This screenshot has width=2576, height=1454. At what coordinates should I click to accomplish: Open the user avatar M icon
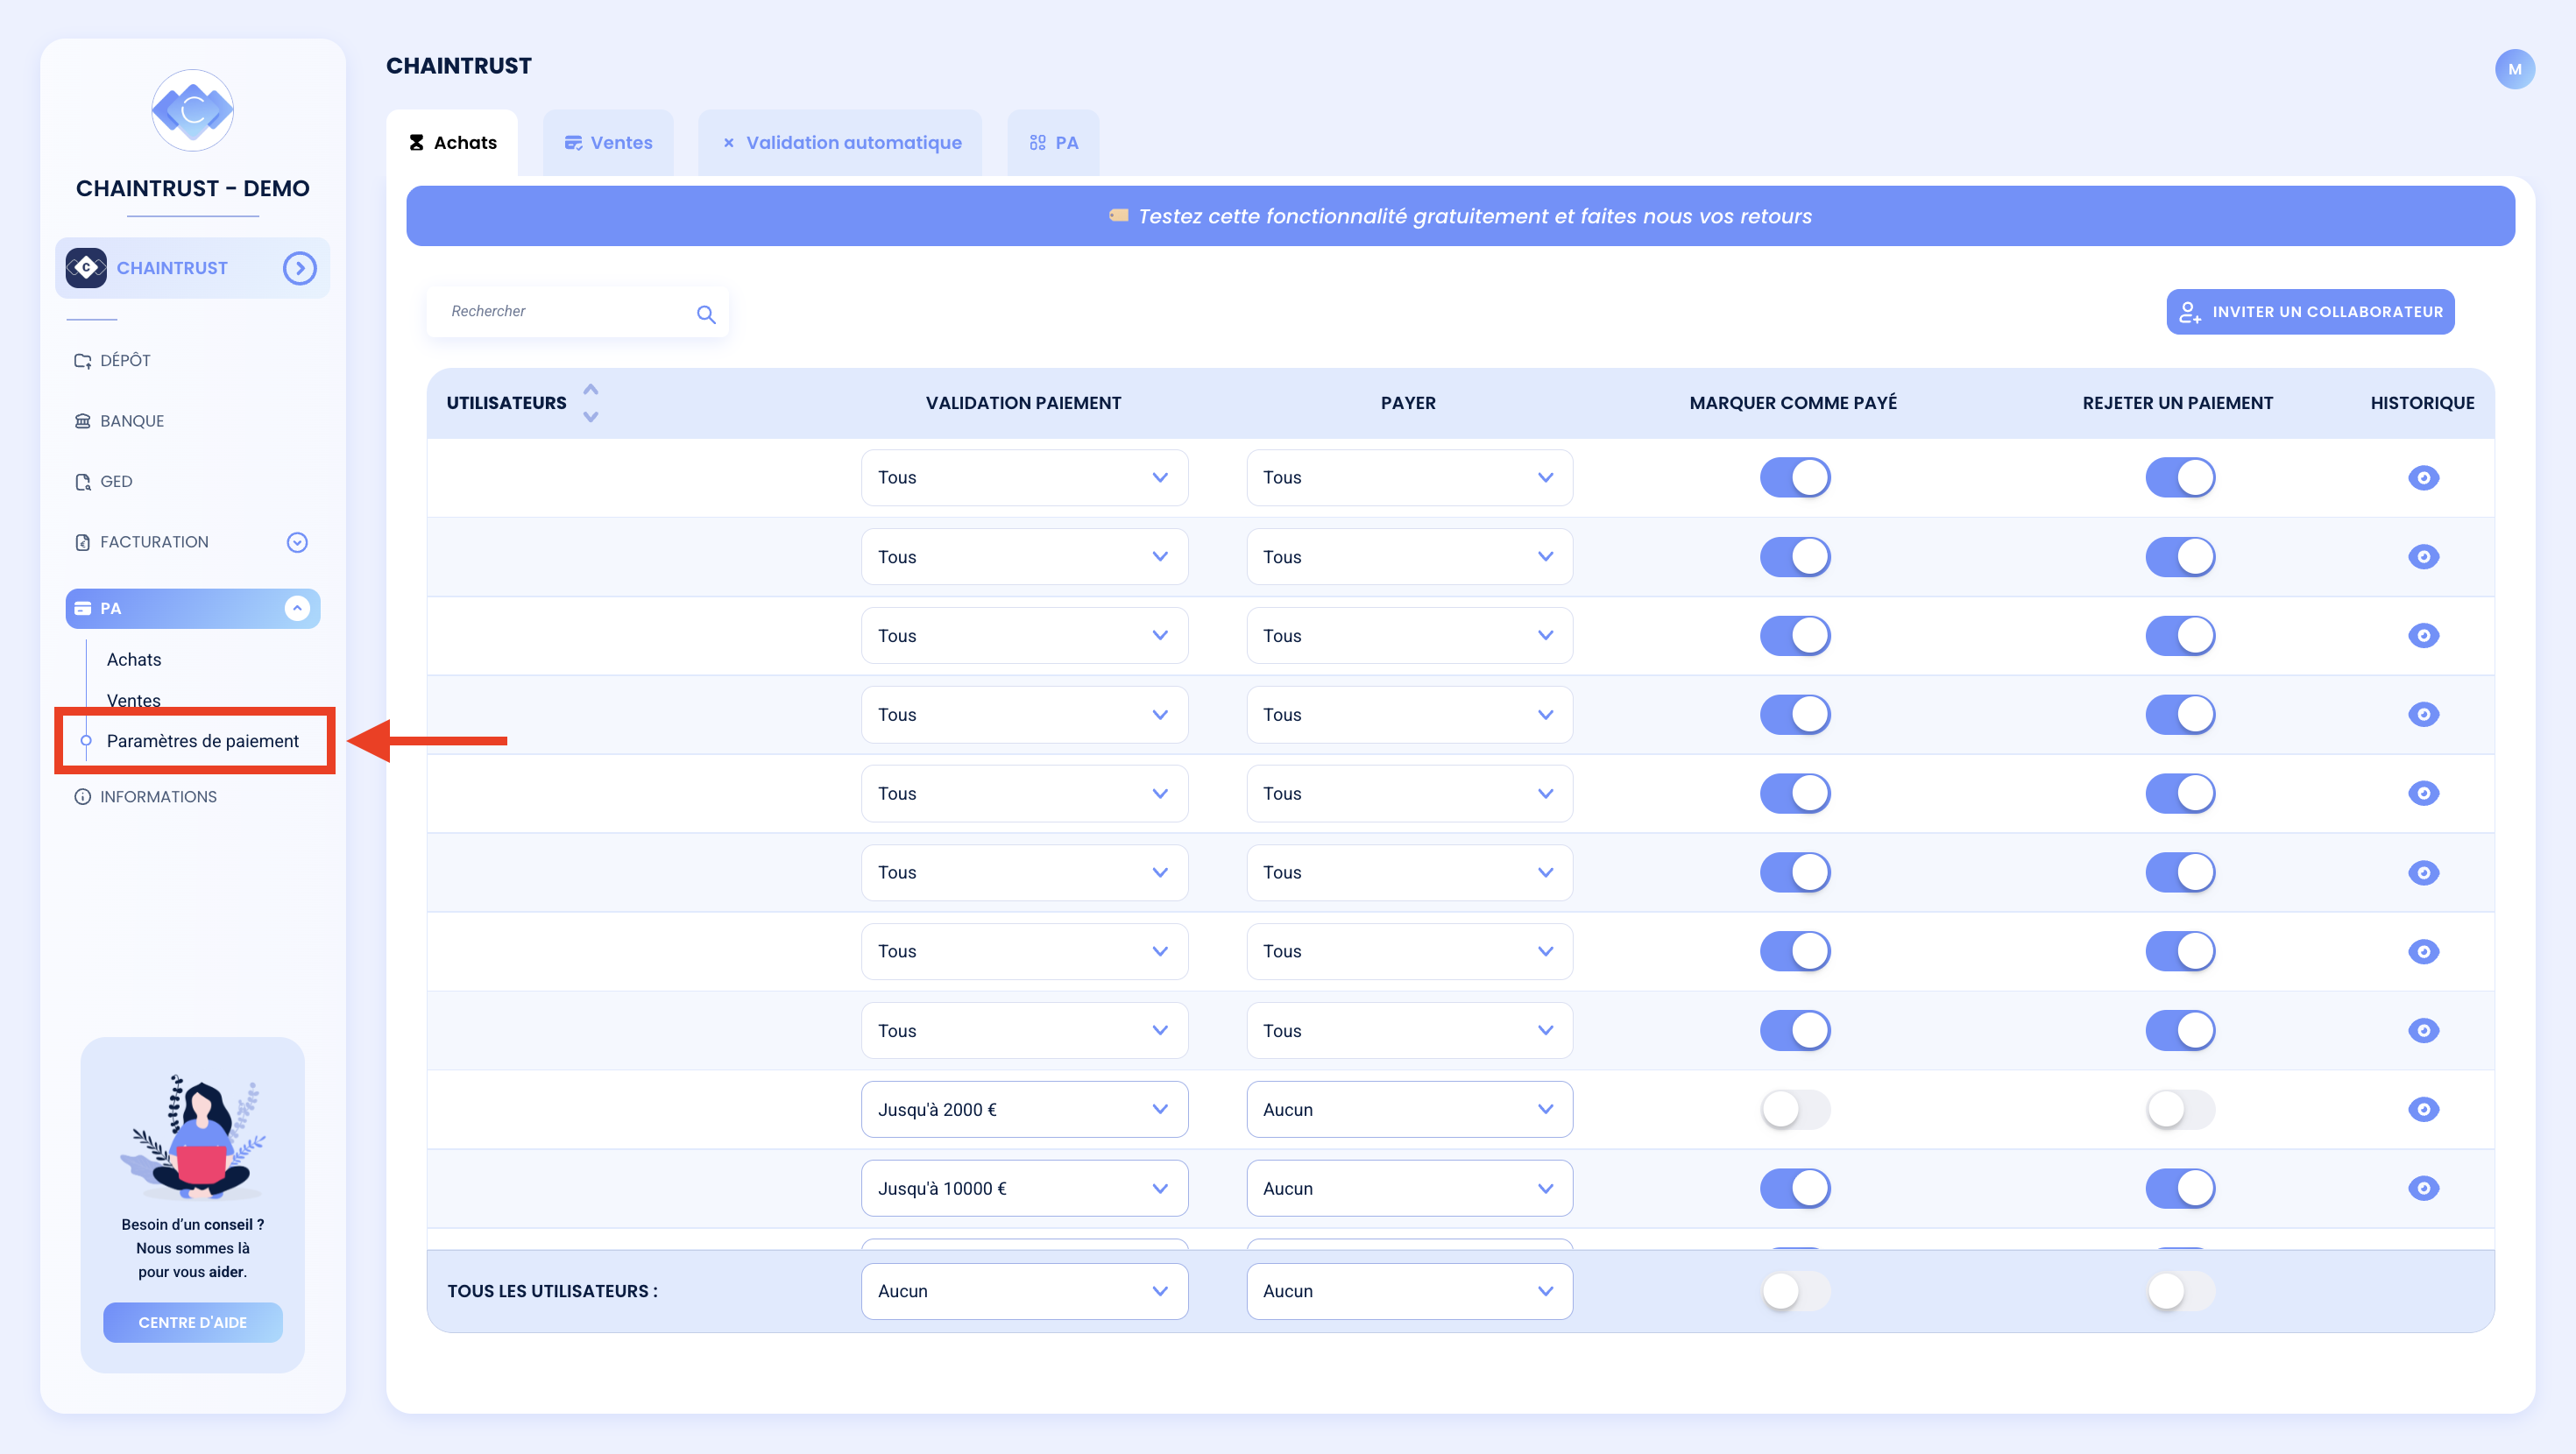click(2514, 69)
